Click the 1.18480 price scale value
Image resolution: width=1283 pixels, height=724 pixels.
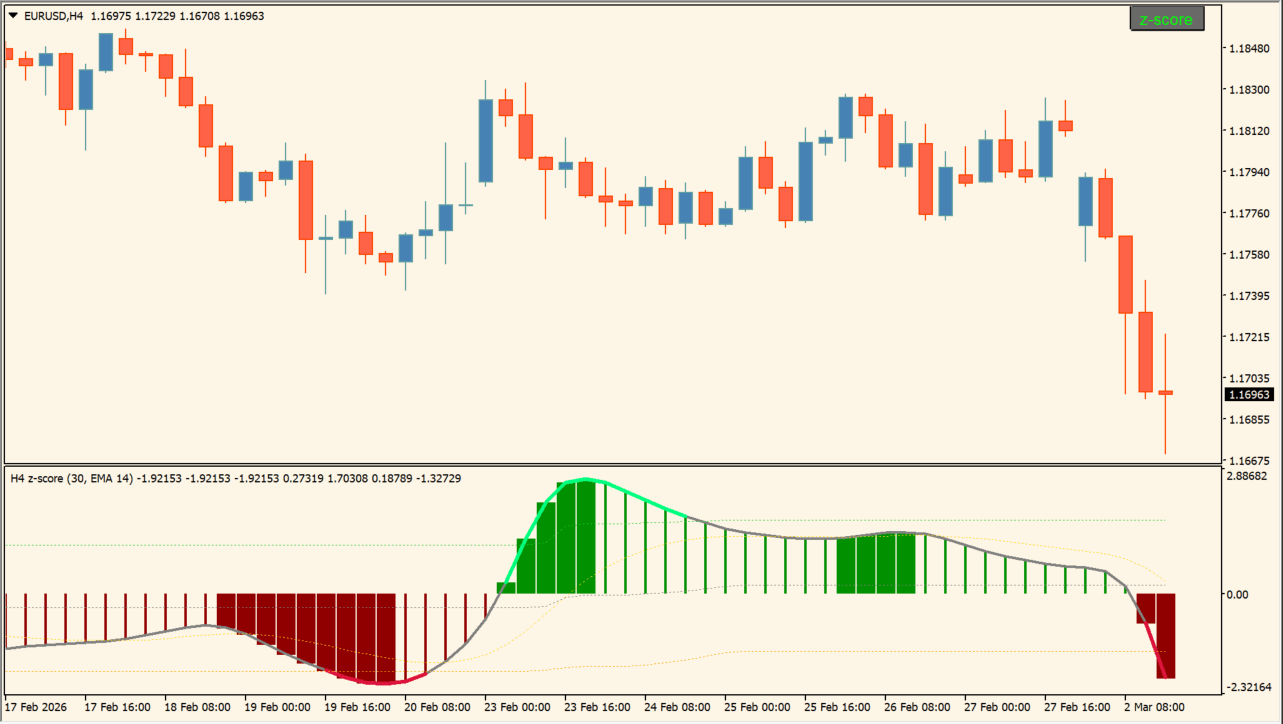(x=1248, y=48)
